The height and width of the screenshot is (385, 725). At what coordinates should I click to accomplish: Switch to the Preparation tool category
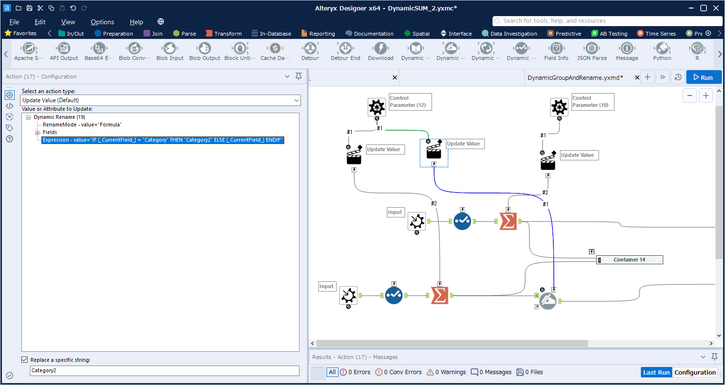click(114, 33)
